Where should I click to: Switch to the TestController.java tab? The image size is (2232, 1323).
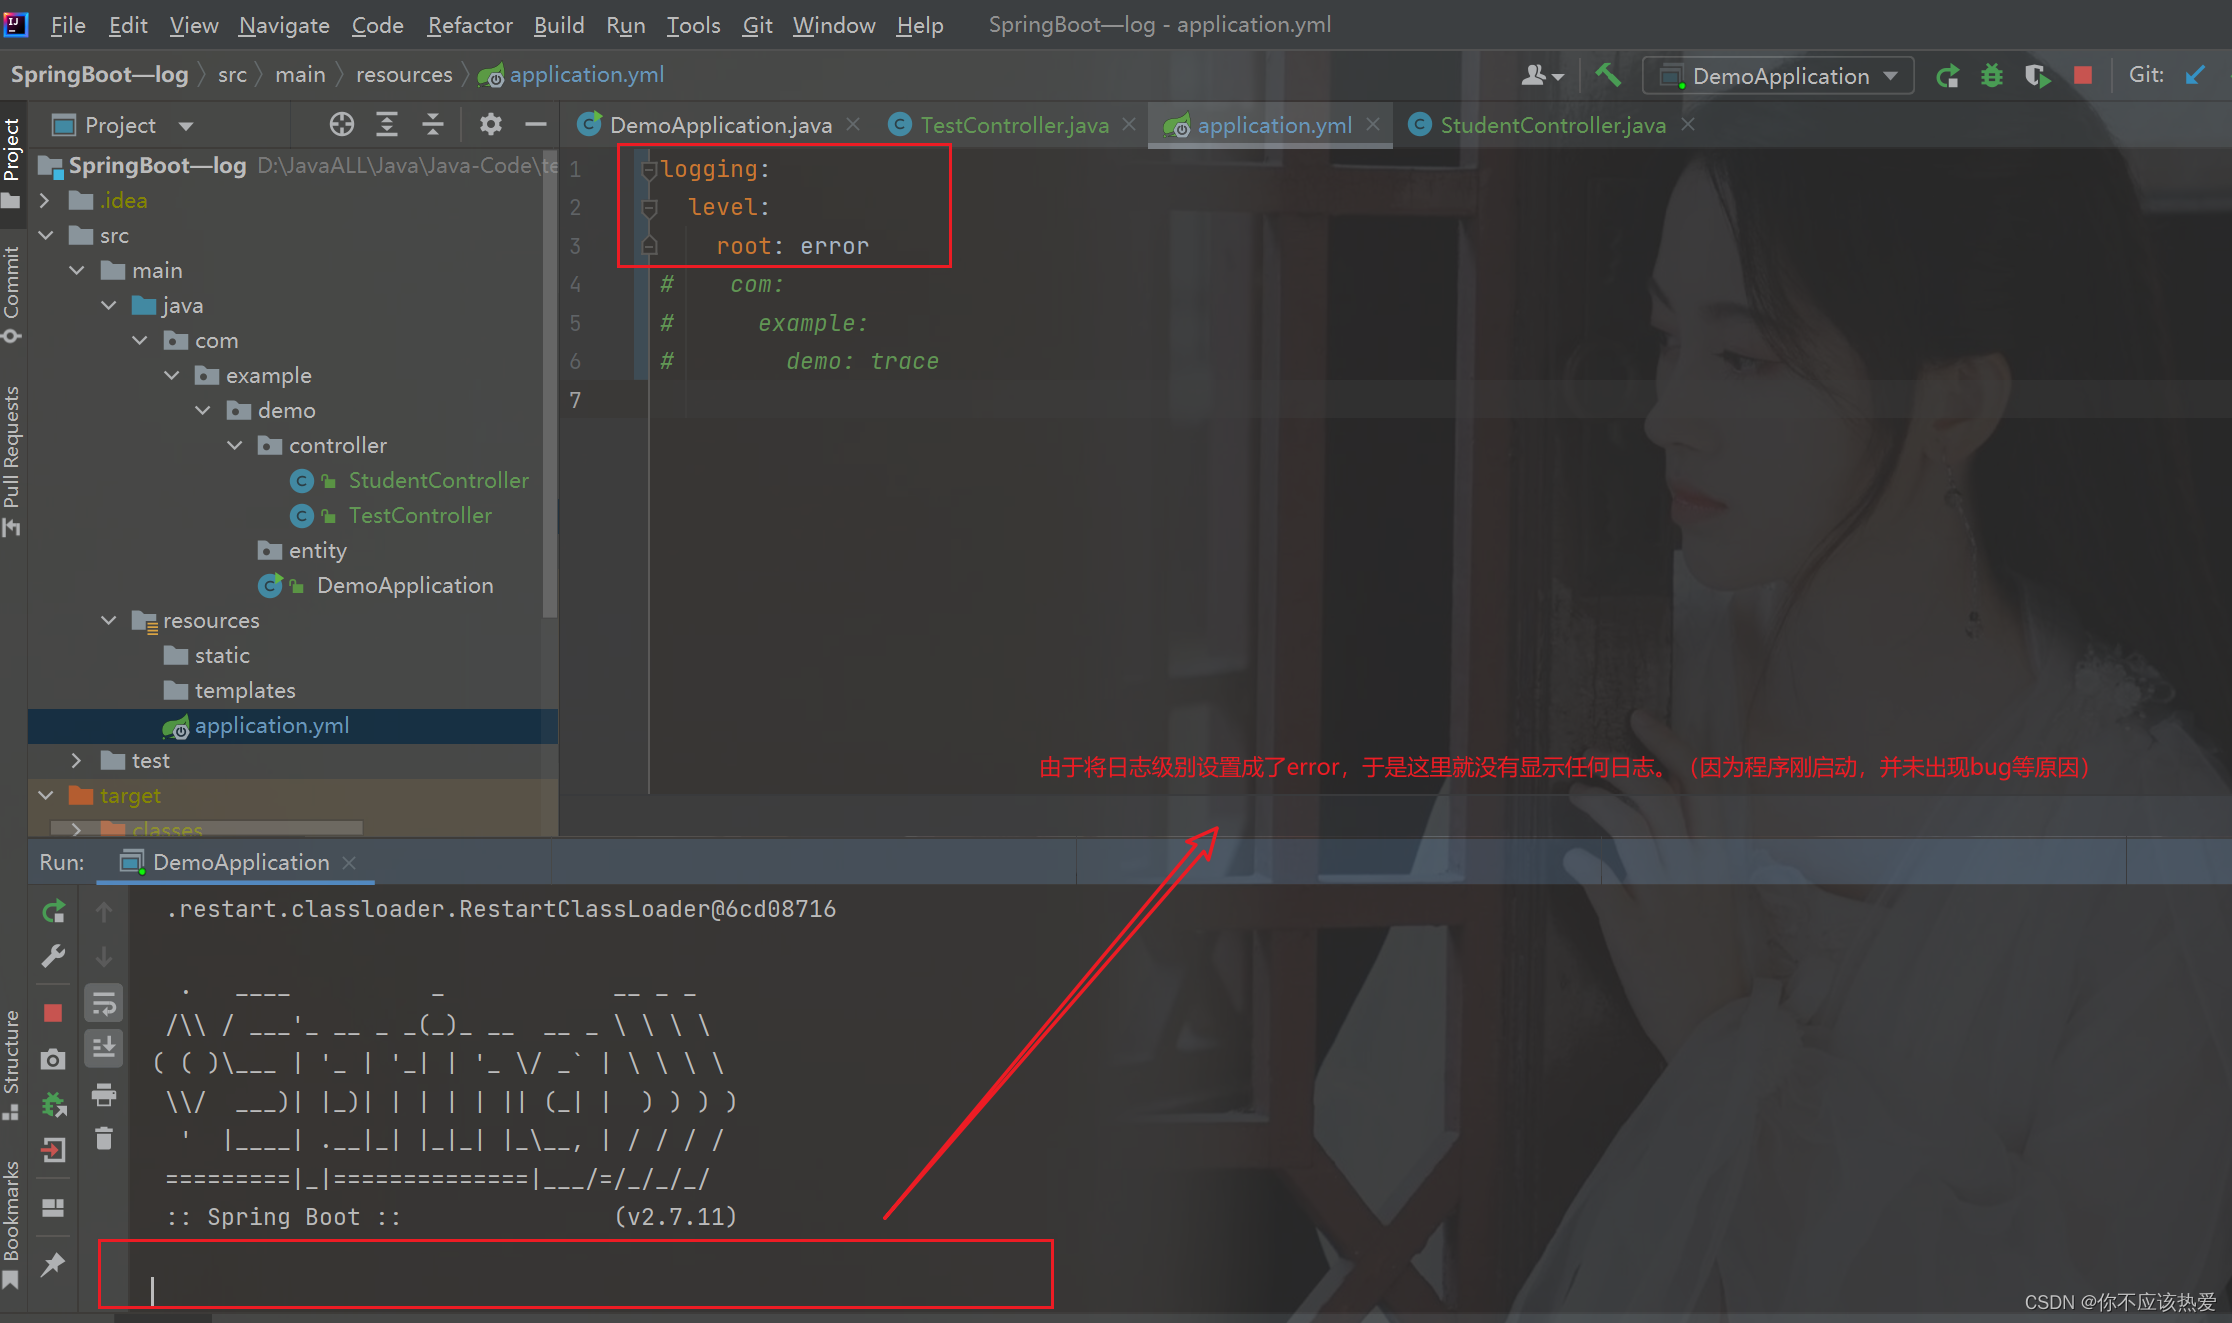click(x=1013, y=125)
